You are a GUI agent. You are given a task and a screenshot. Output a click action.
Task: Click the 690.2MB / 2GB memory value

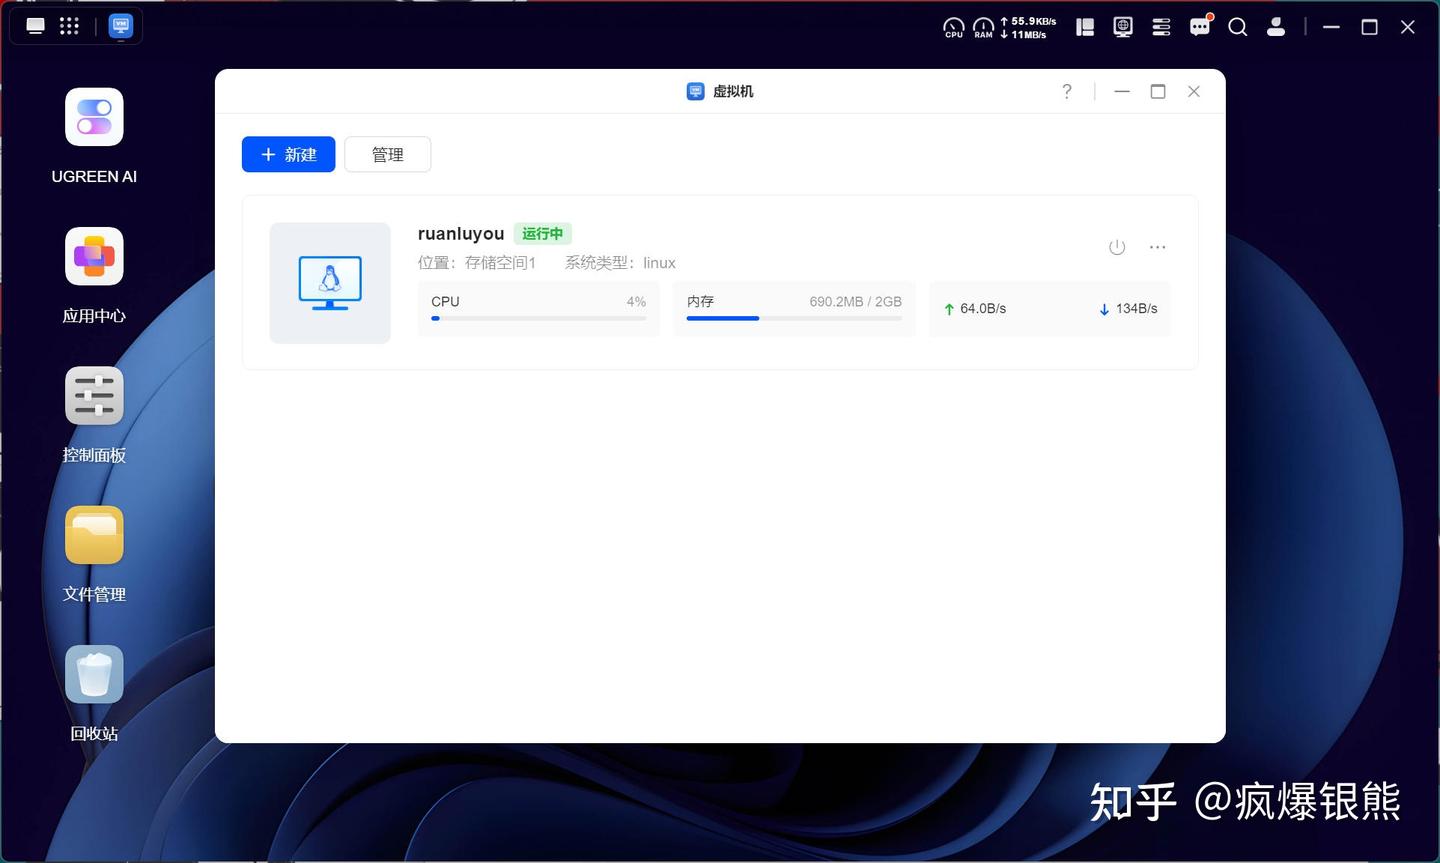(x=856, y=301)
